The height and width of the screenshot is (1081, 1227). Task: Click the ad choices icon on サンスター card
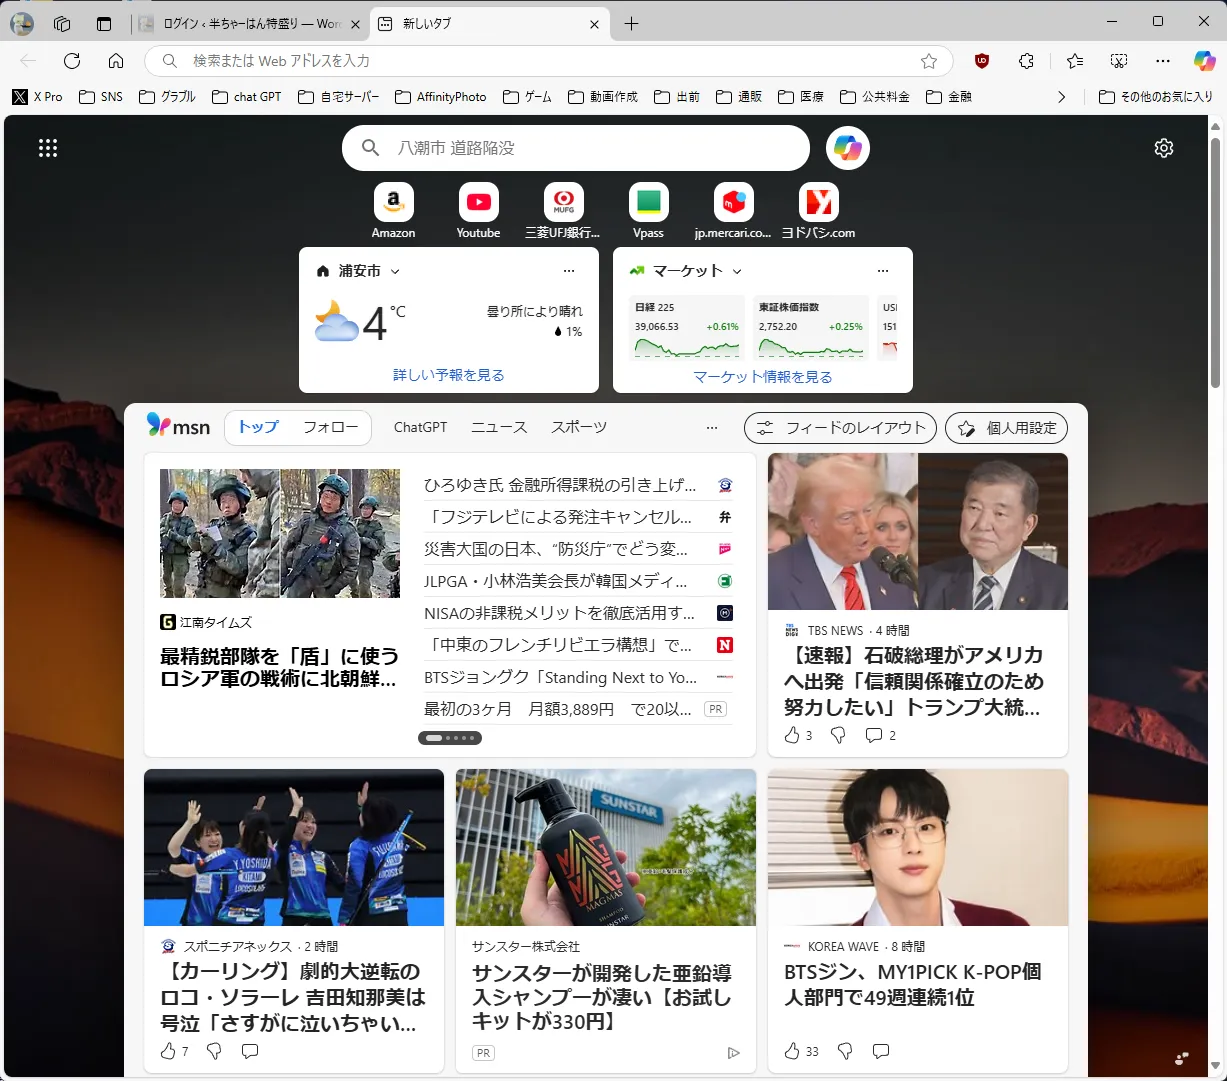click(733, 1053)
